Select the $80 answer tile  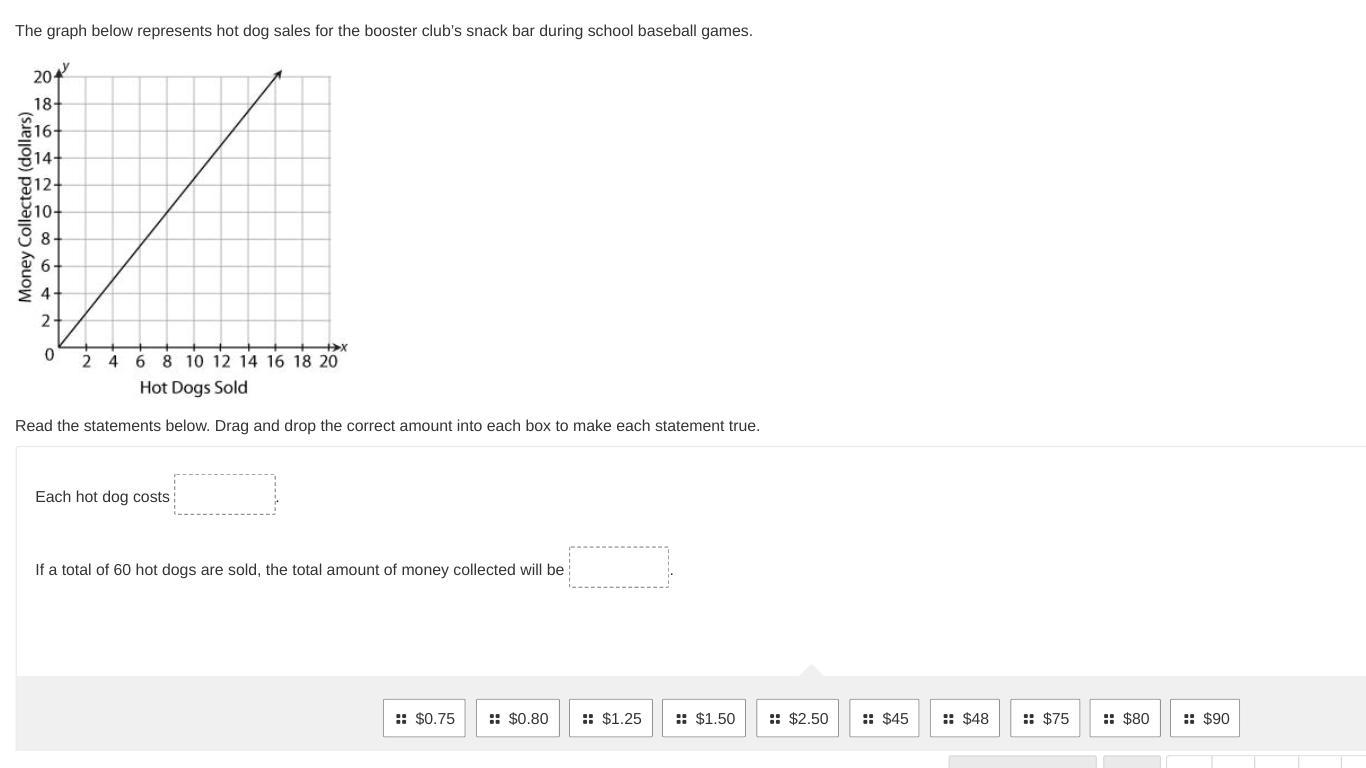click(1125, 718)
